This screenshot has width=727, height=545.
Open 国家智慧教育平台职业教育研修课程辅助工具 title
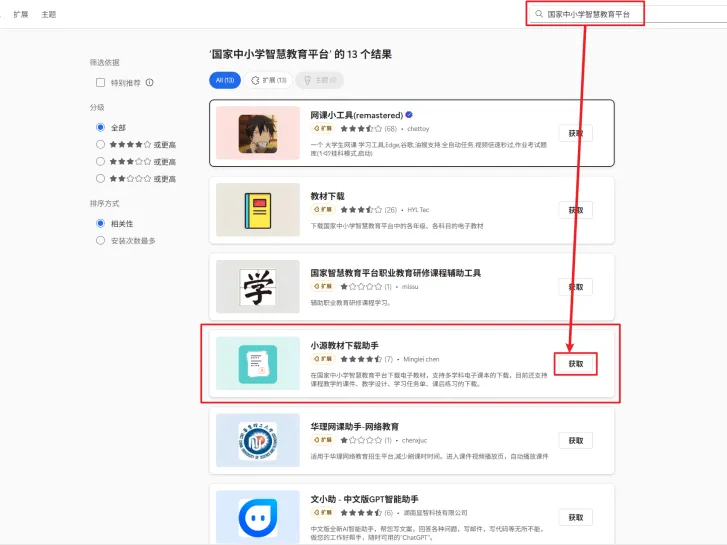point(395,273)
